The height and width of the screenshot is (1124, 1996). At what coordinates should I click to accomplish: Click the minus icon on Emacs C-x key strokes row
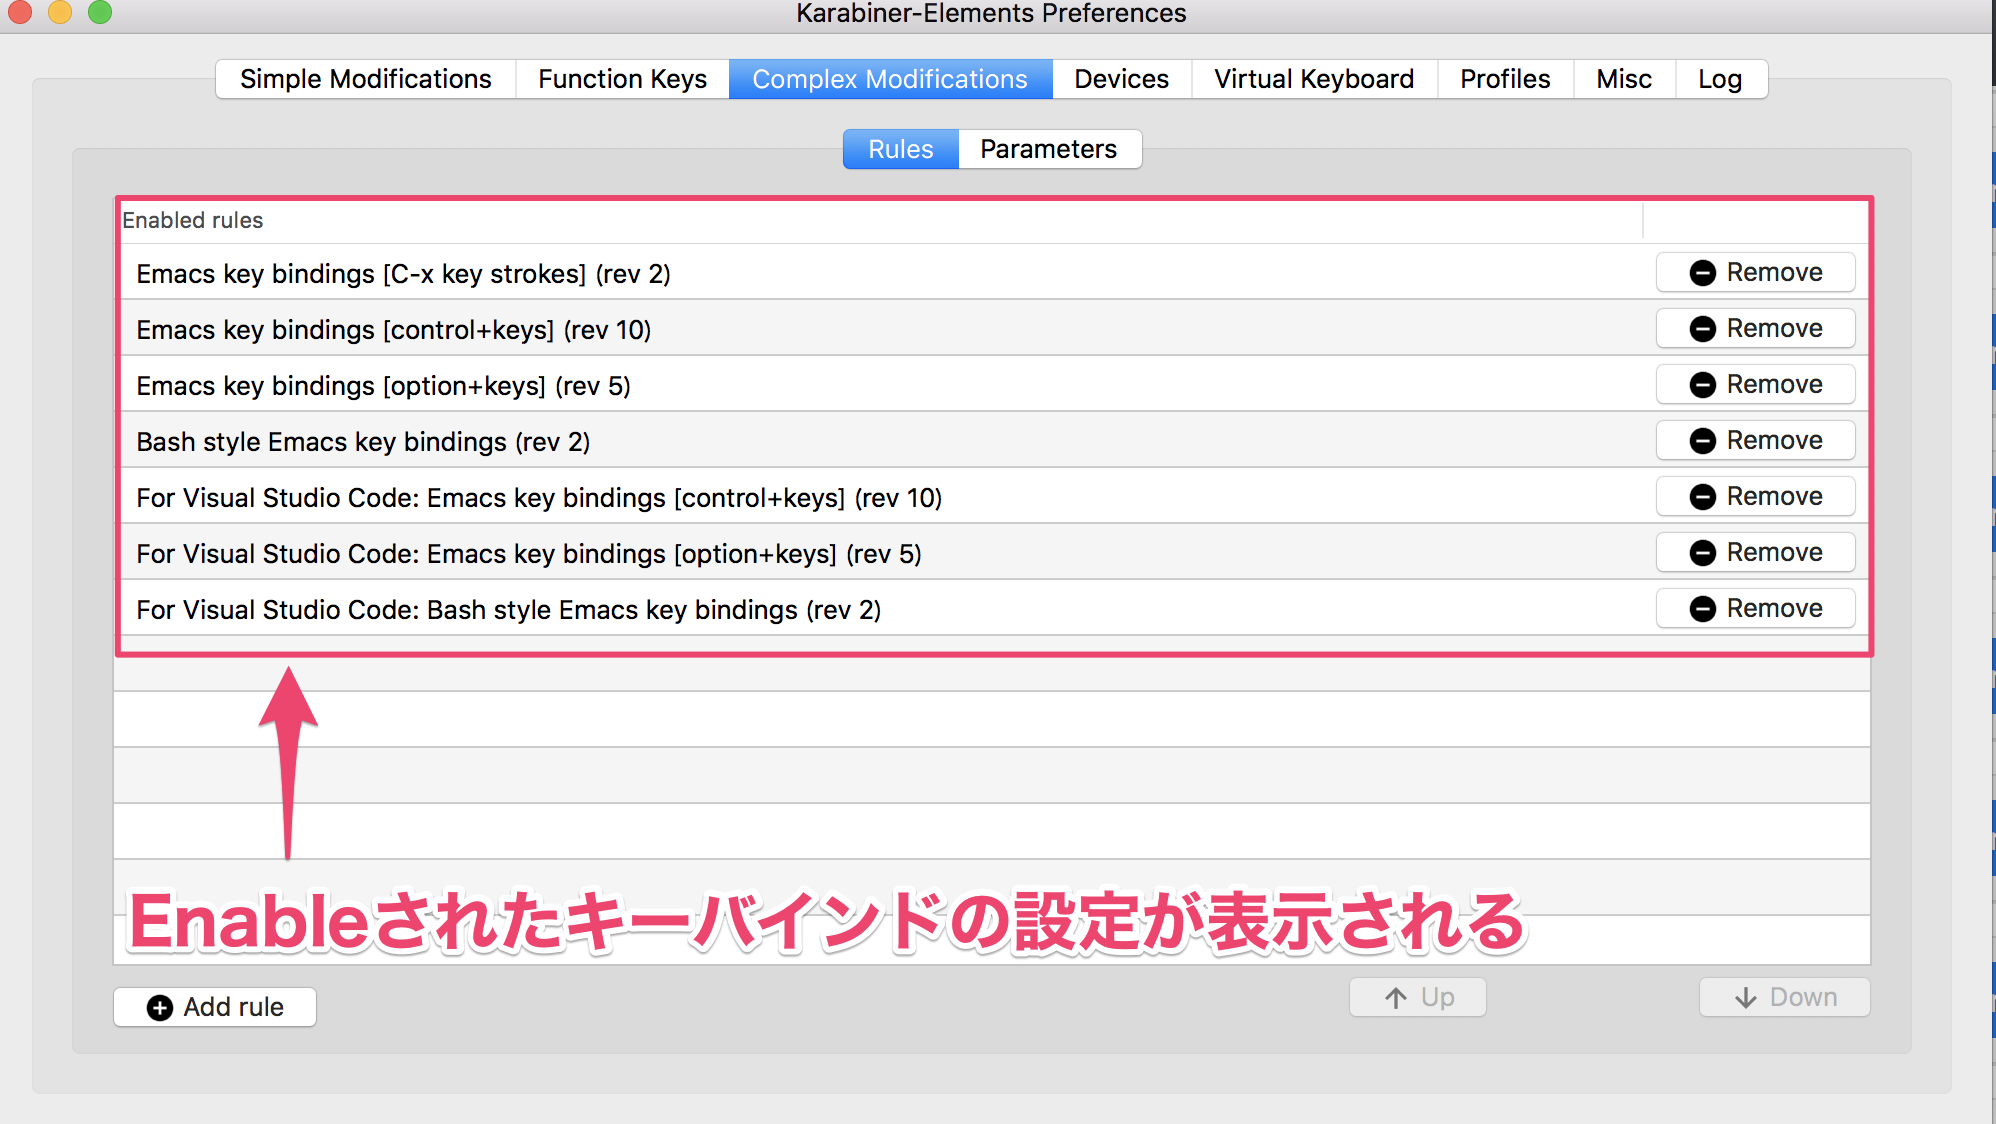point(1703,272)
